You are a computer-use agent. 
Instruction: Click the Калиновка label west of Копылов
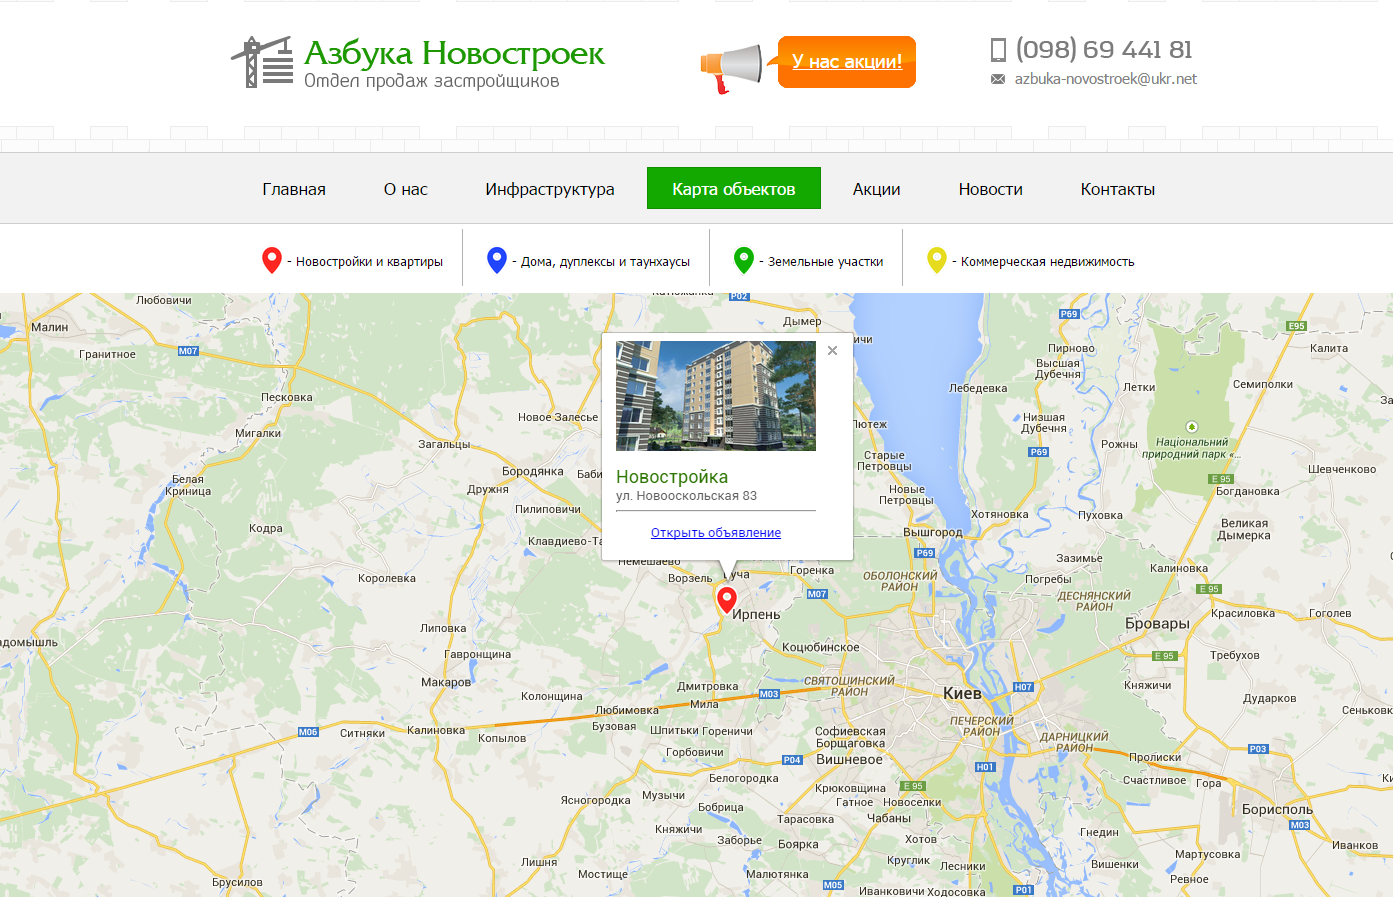(x=436, y=730)
